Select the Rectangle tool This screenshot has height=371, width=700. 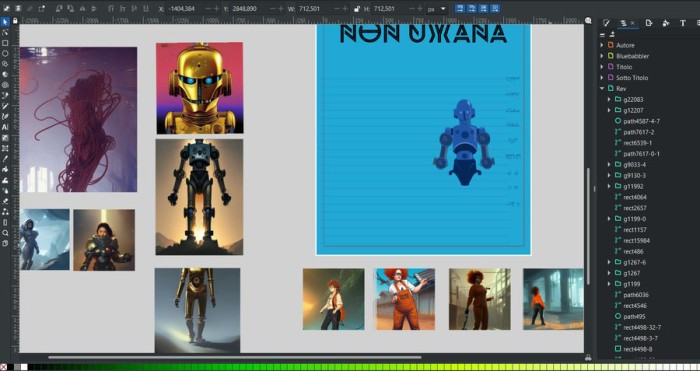[x=5, y=43]
